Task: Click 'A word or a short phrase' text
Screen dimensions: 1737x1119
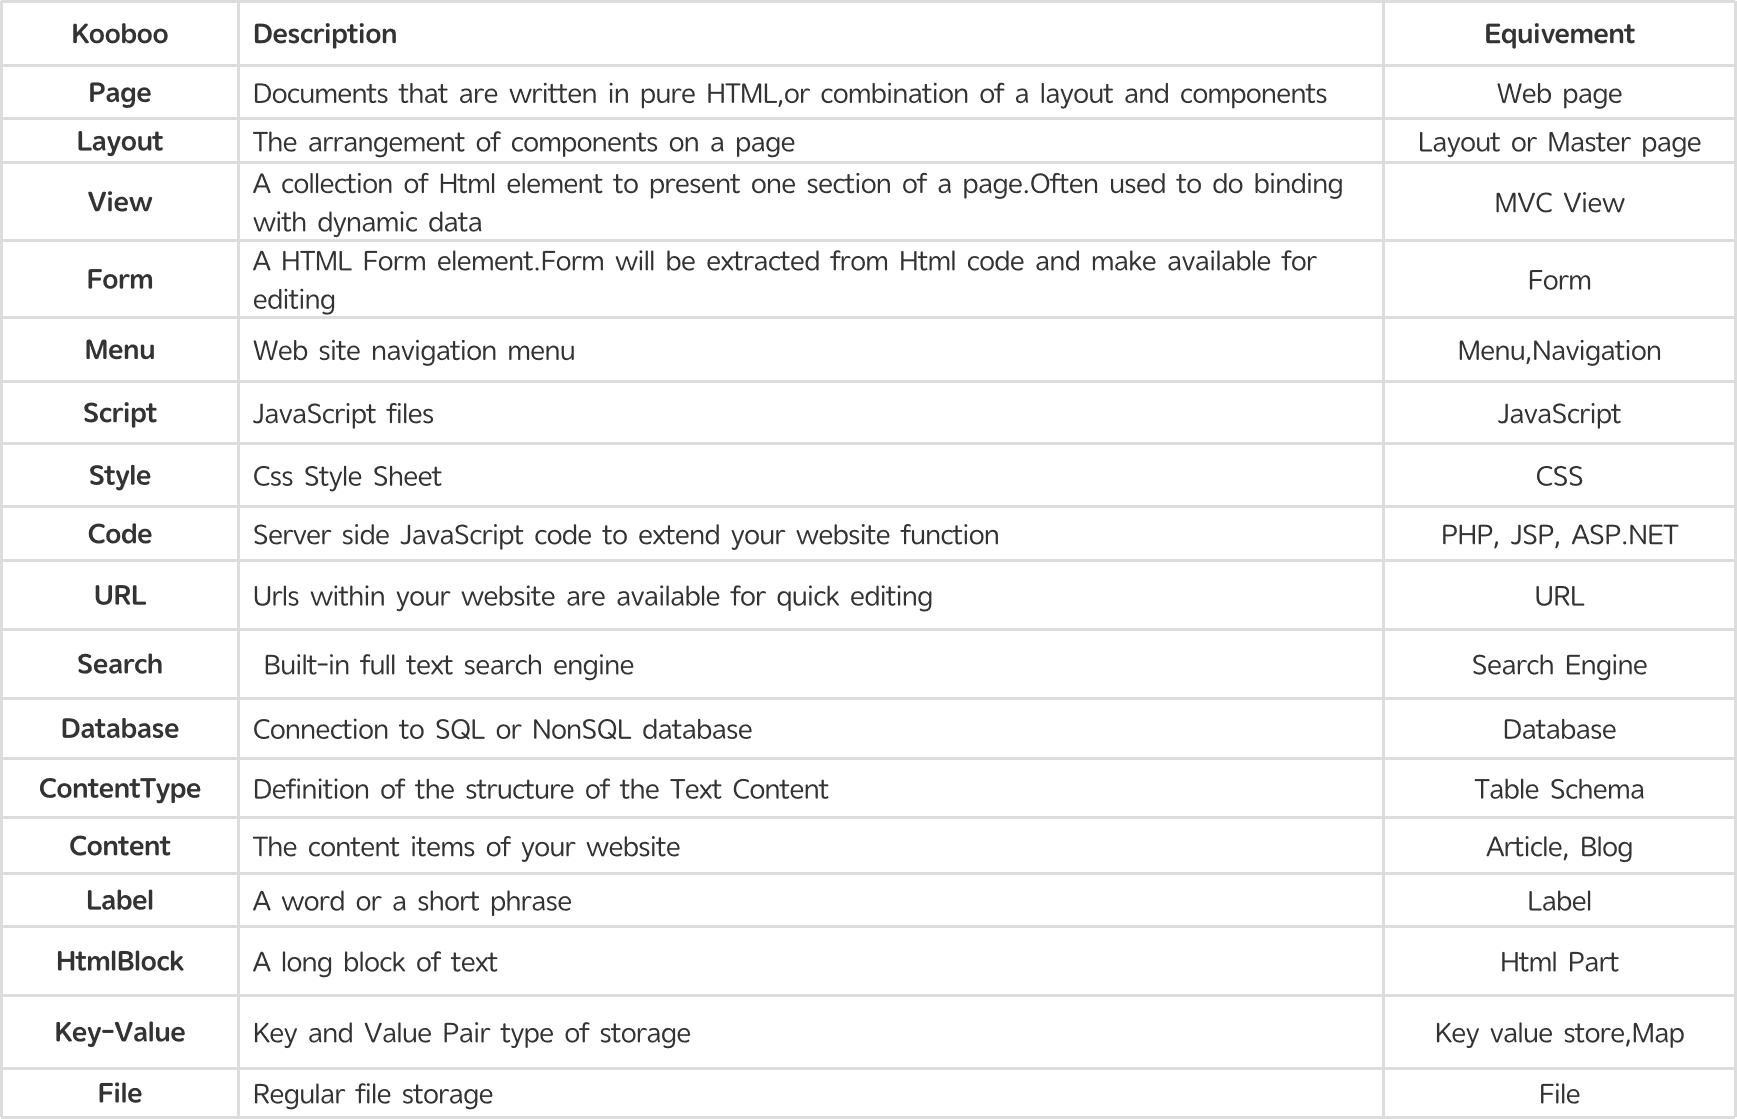Action: pos(412,901)
